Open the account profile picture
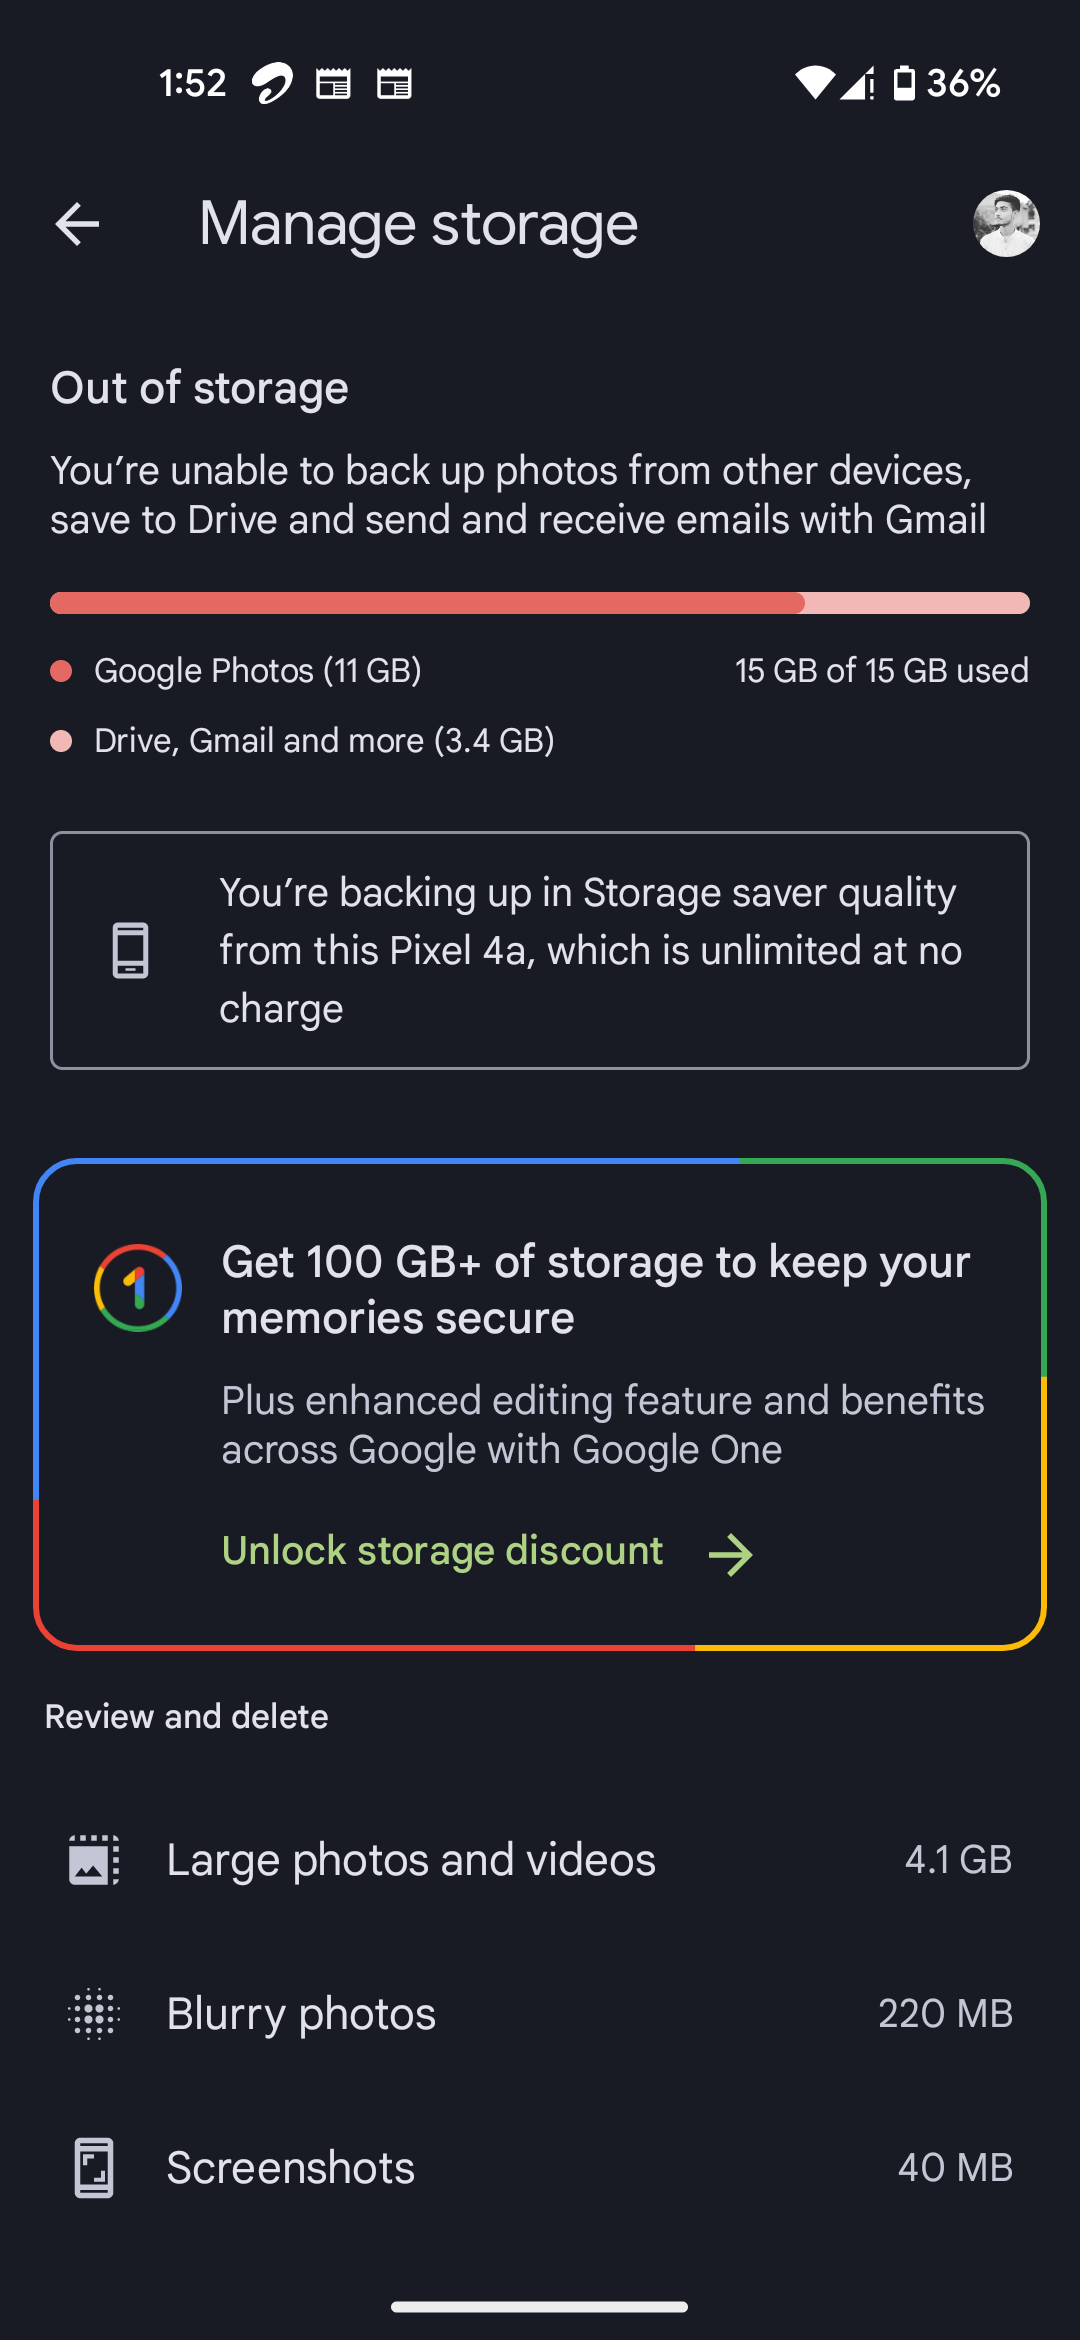1080x2340 pixels. [x=1006, y=223]
